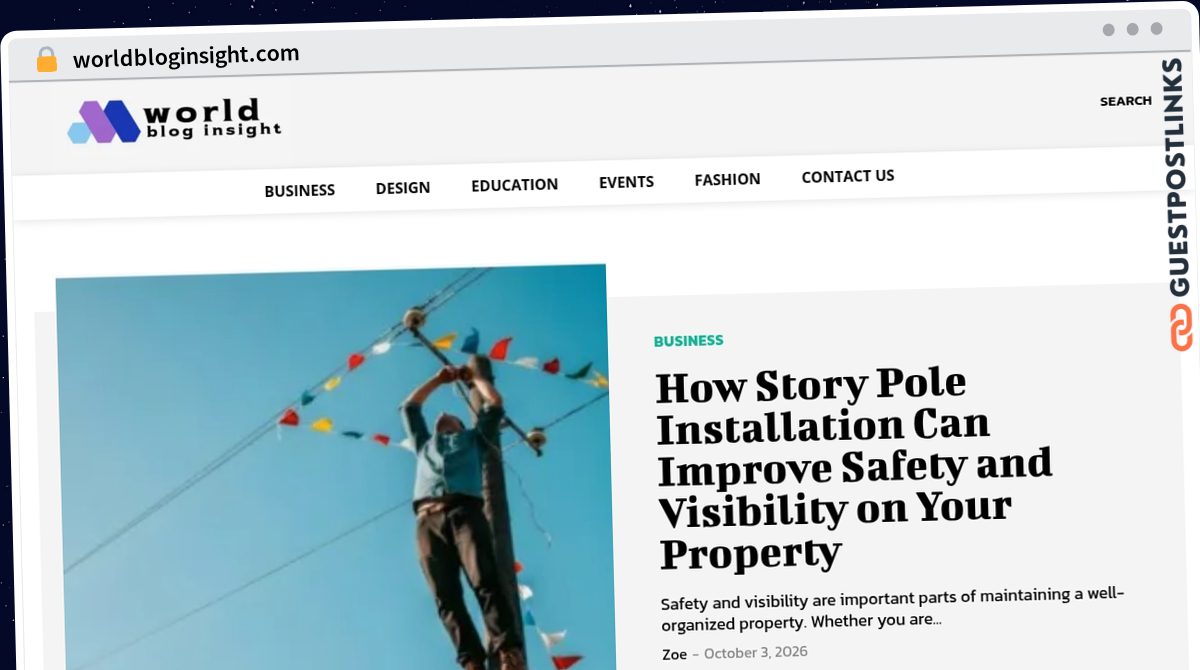
Task: Click the author name Zoe
Action: [x=674, y=654]
